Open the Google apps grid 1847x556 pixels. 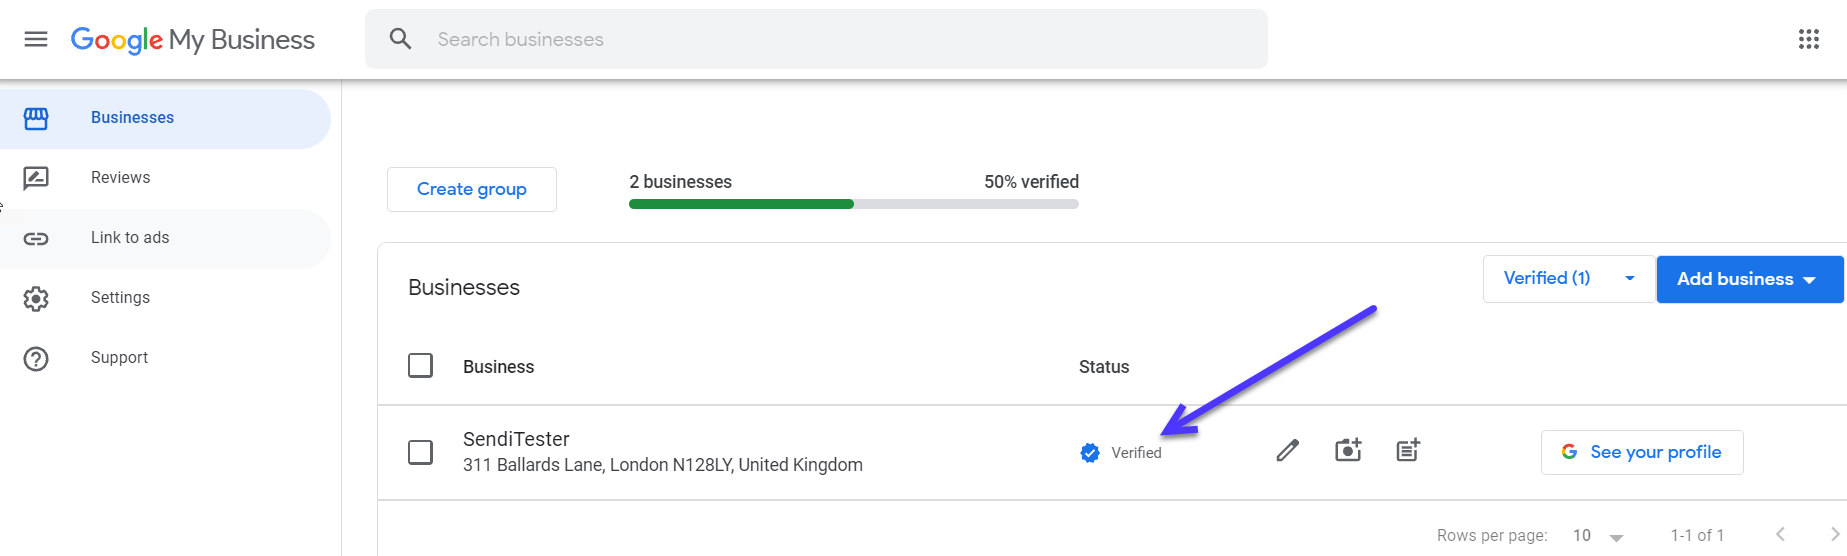click(x=1809, y=39)
